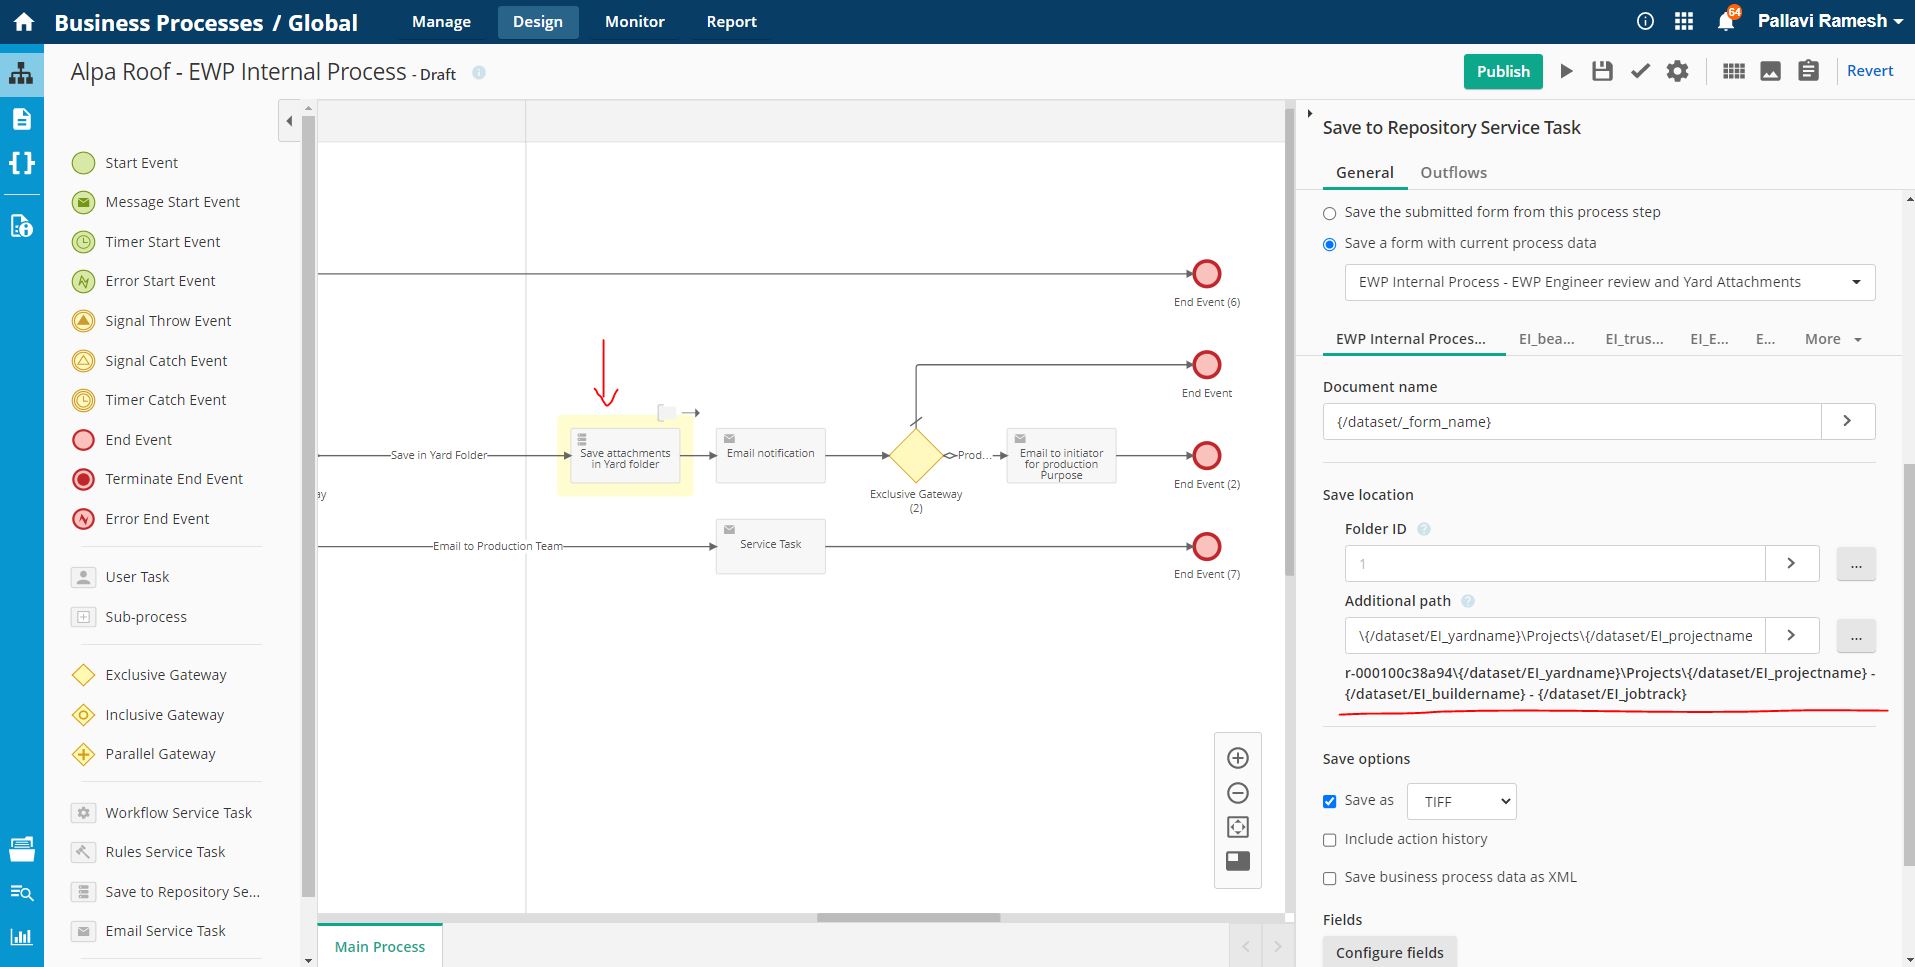Check Save business process data as XML
This screenshot has height=967, width=1915.
point(1329,878)
